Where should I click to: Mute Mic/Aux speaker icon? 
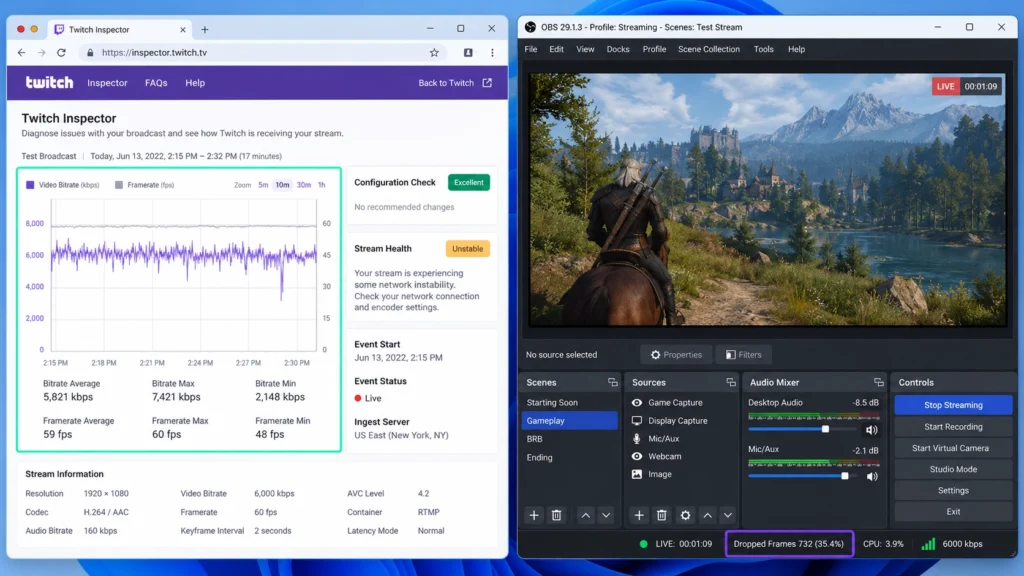click(x=871, y=476)
